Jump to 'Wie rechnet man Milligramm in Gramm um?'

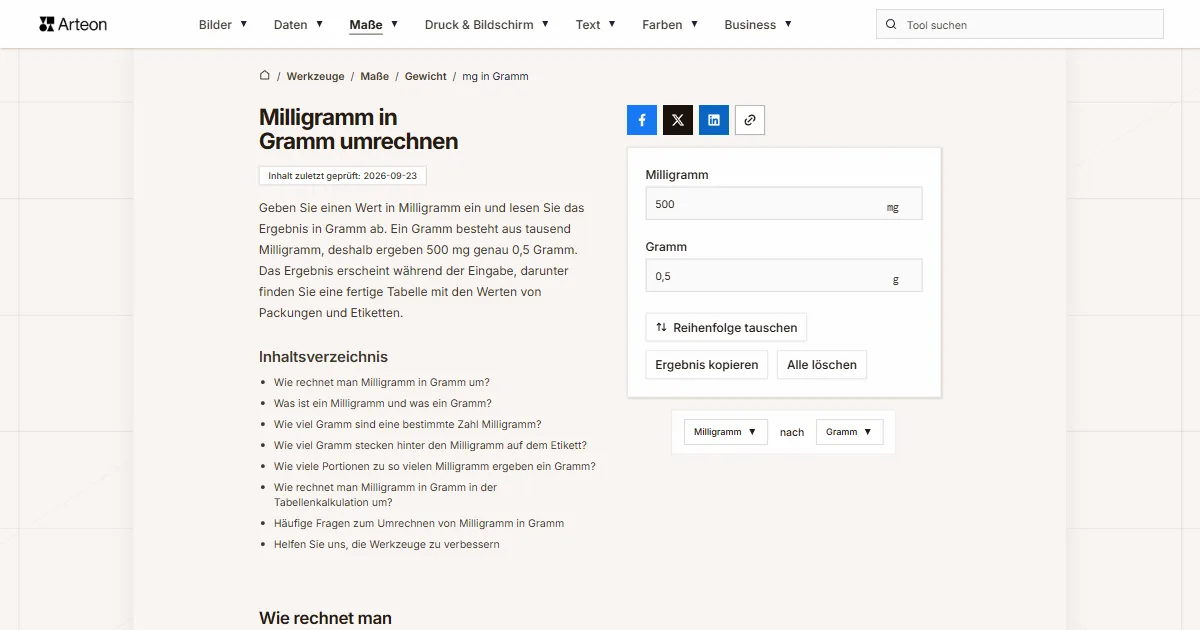coord(382,382)
